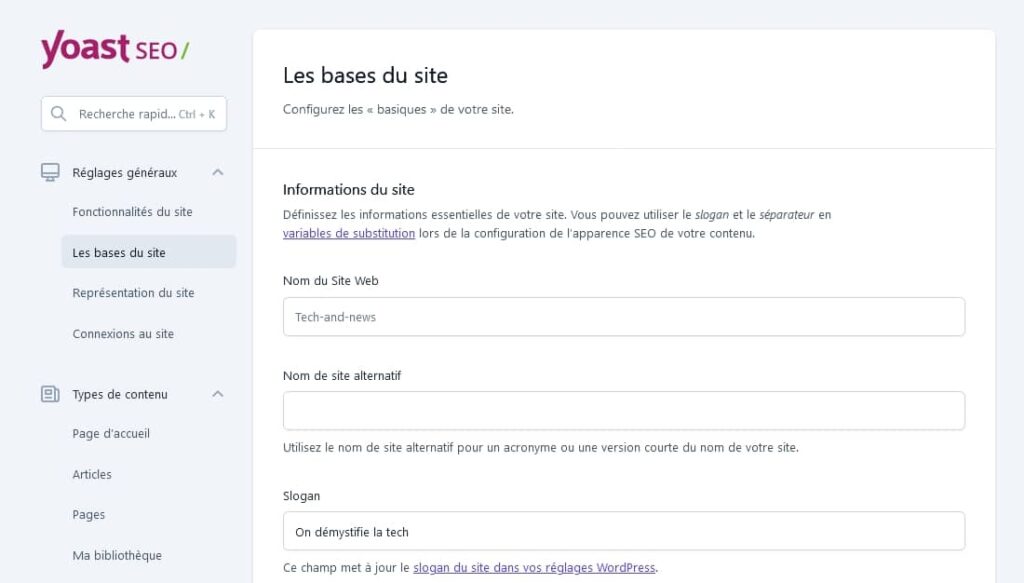Click the monitor icon beside Réglages généraux
This screenshot has width=1024, height=583.
coord(50,172)
